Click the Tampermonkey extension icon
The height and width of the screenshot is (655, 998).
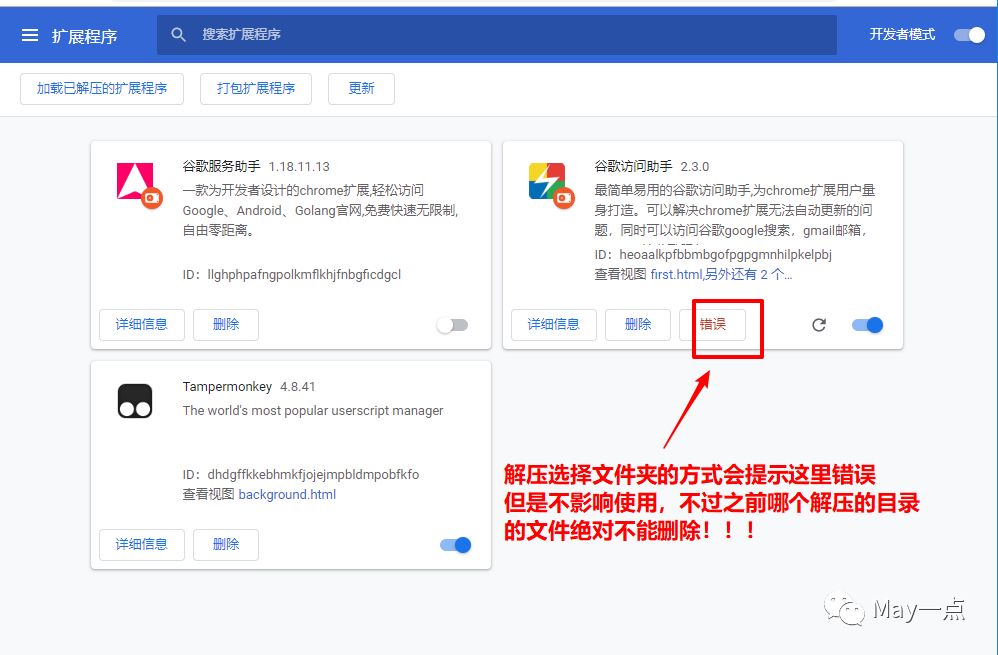click(135, 401)
